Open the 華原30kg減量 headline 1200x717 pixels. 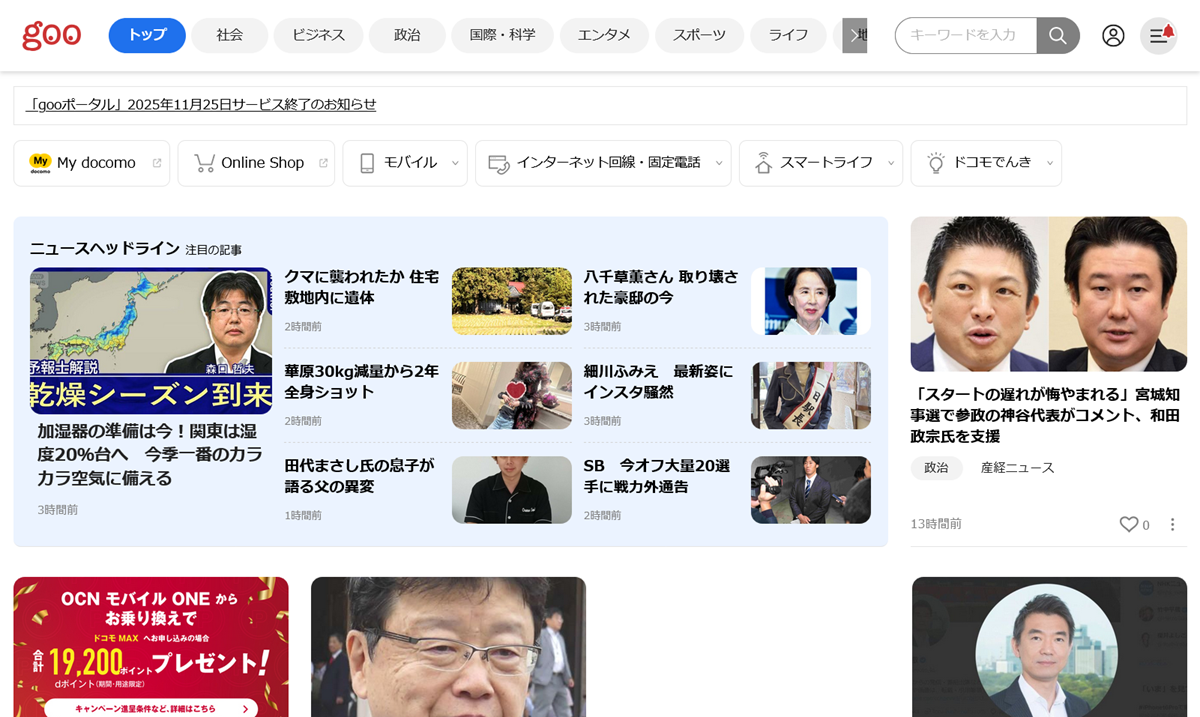coord(361,382)
